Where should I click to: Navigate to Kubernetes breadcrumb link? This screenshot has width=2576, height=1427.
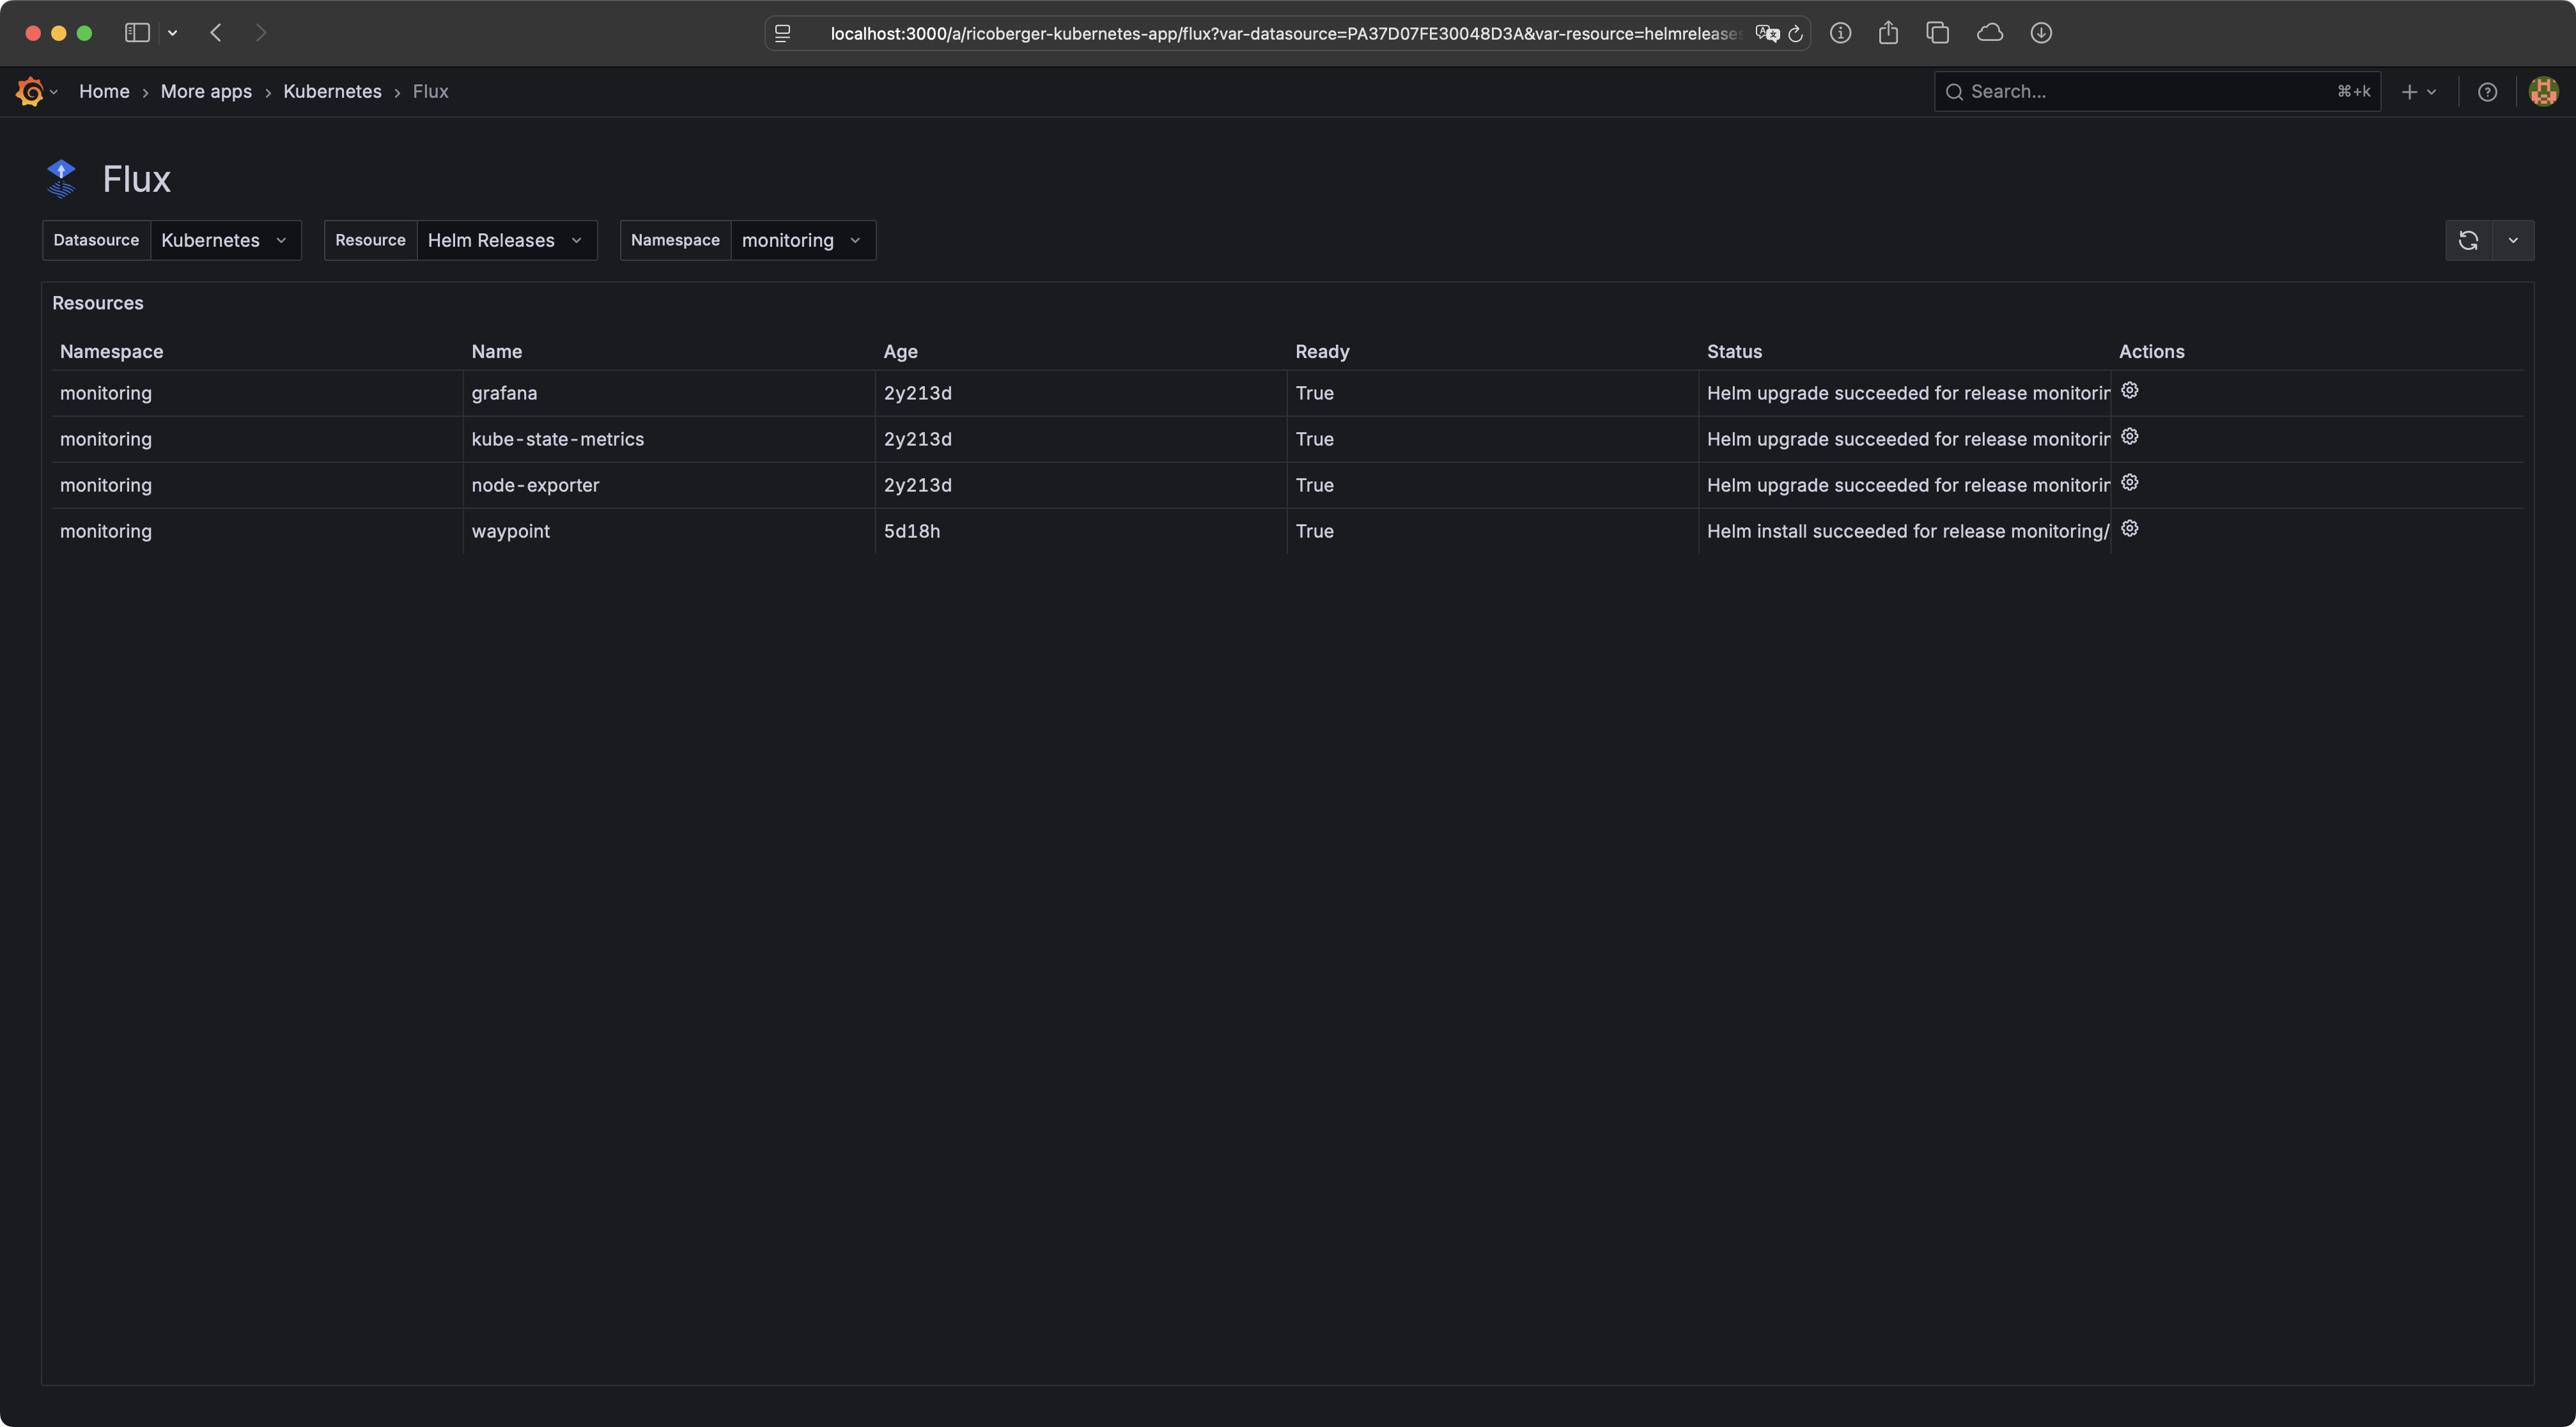(x=332, y=91)
